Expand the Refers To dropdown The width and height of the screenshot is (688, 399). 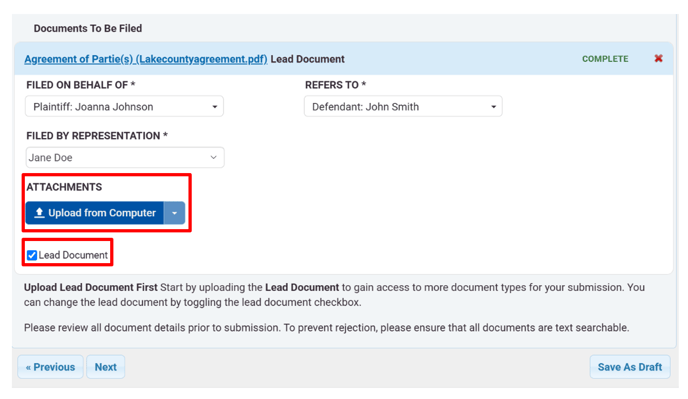coord(403,107)
